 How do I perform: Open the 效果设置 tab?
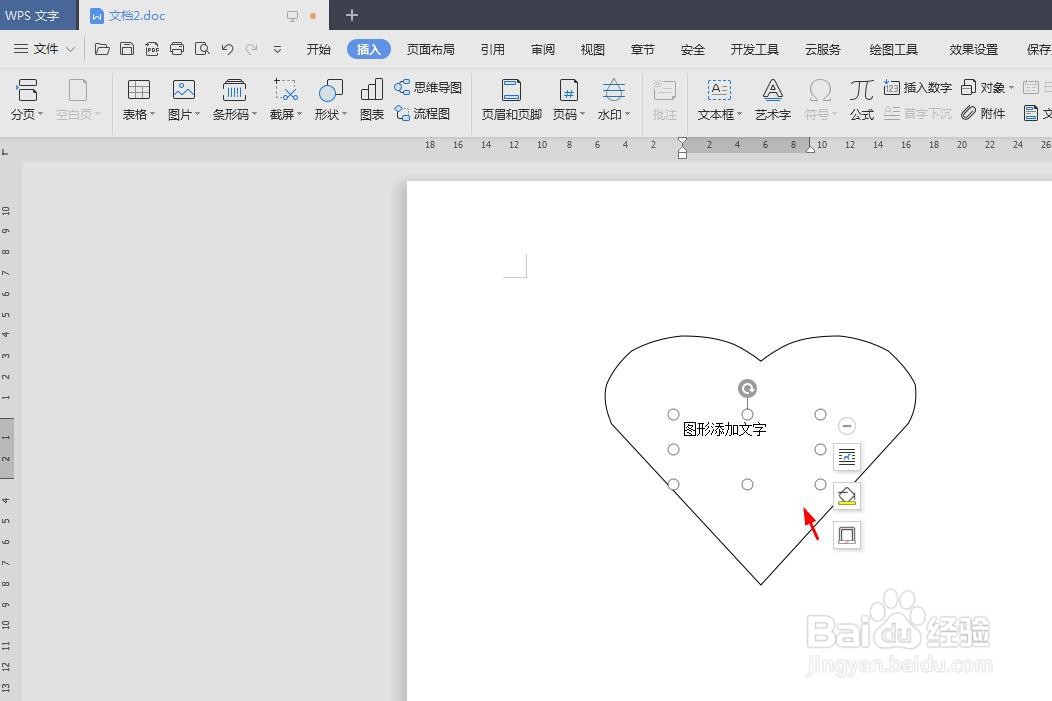(974, 50)
